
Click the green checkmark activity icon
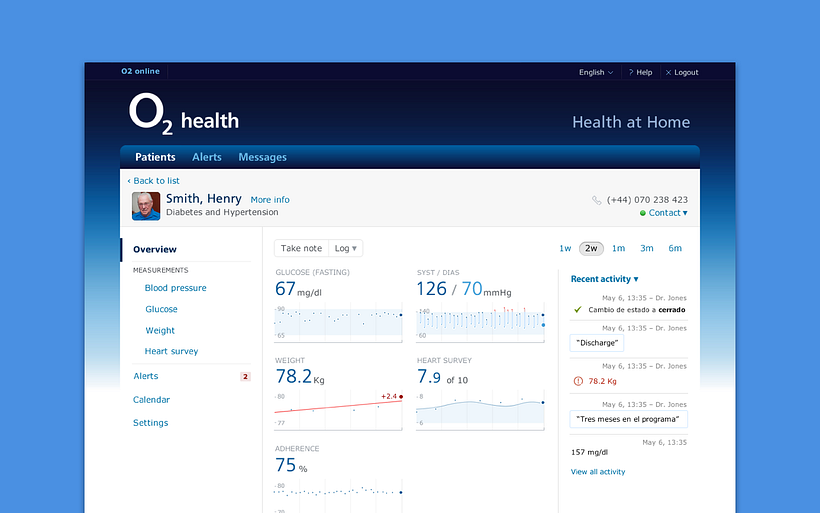578,310
